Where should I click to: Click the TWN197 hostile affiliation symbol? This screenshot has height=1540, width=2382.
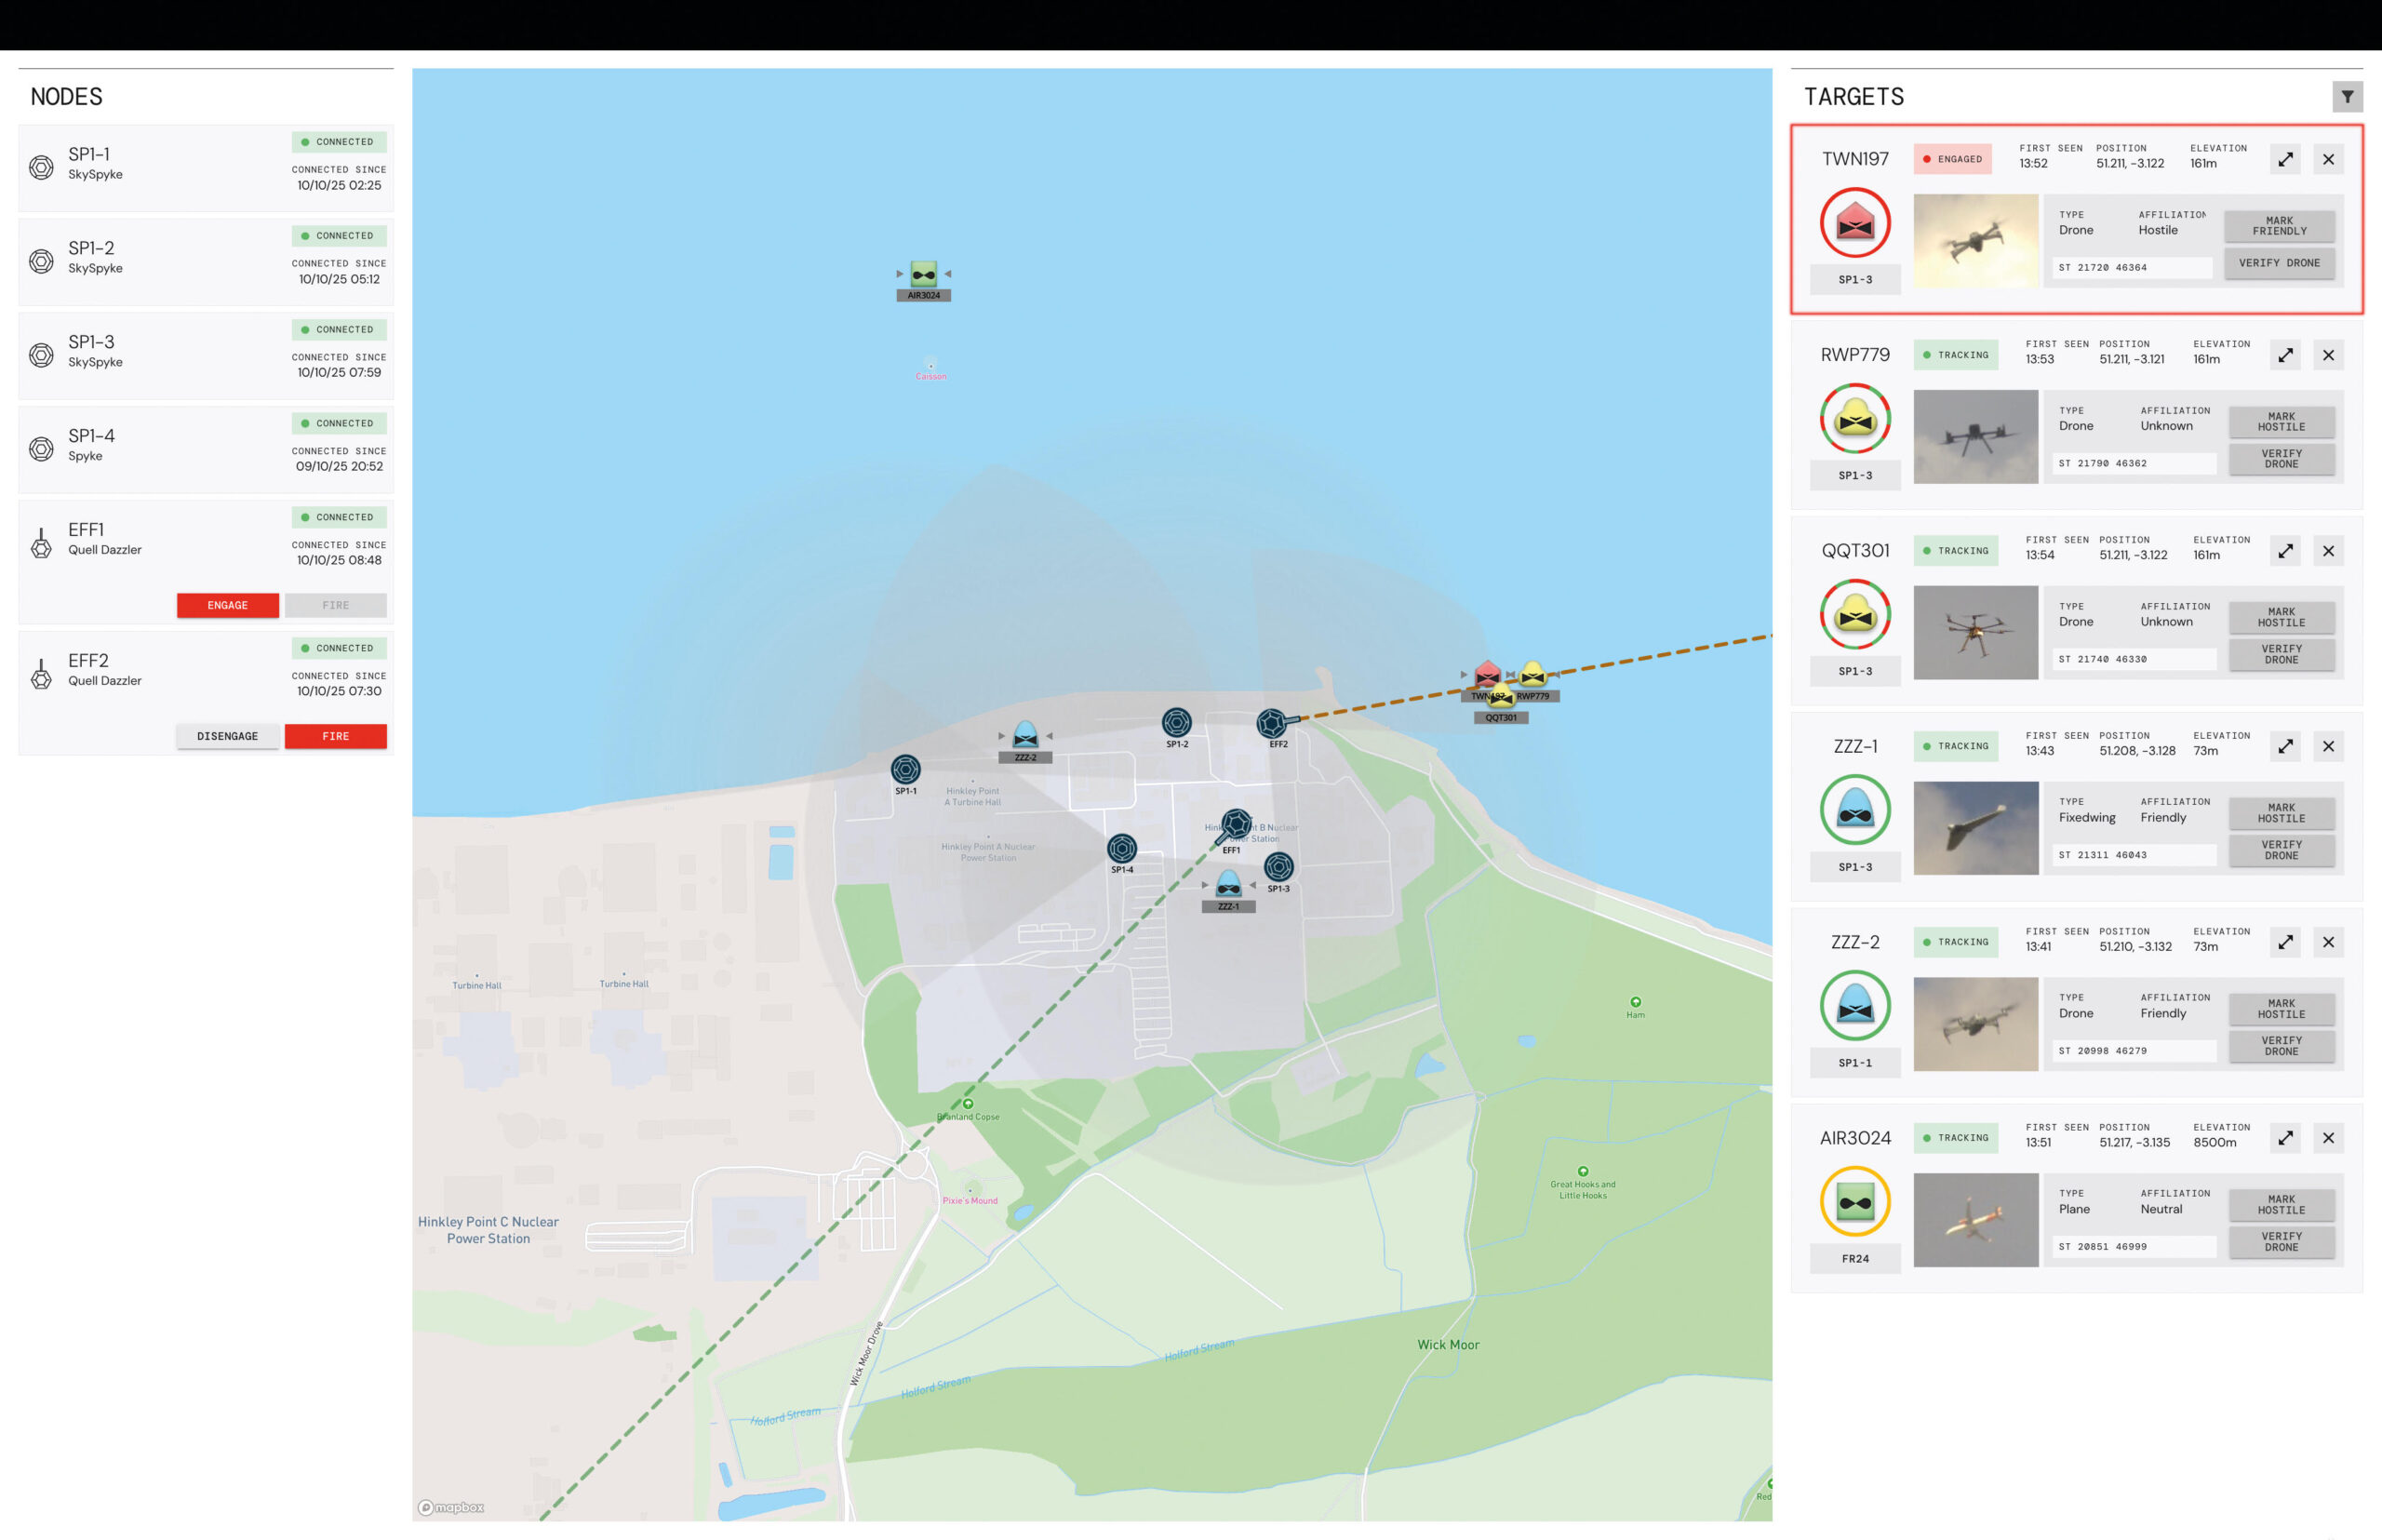1854,223
